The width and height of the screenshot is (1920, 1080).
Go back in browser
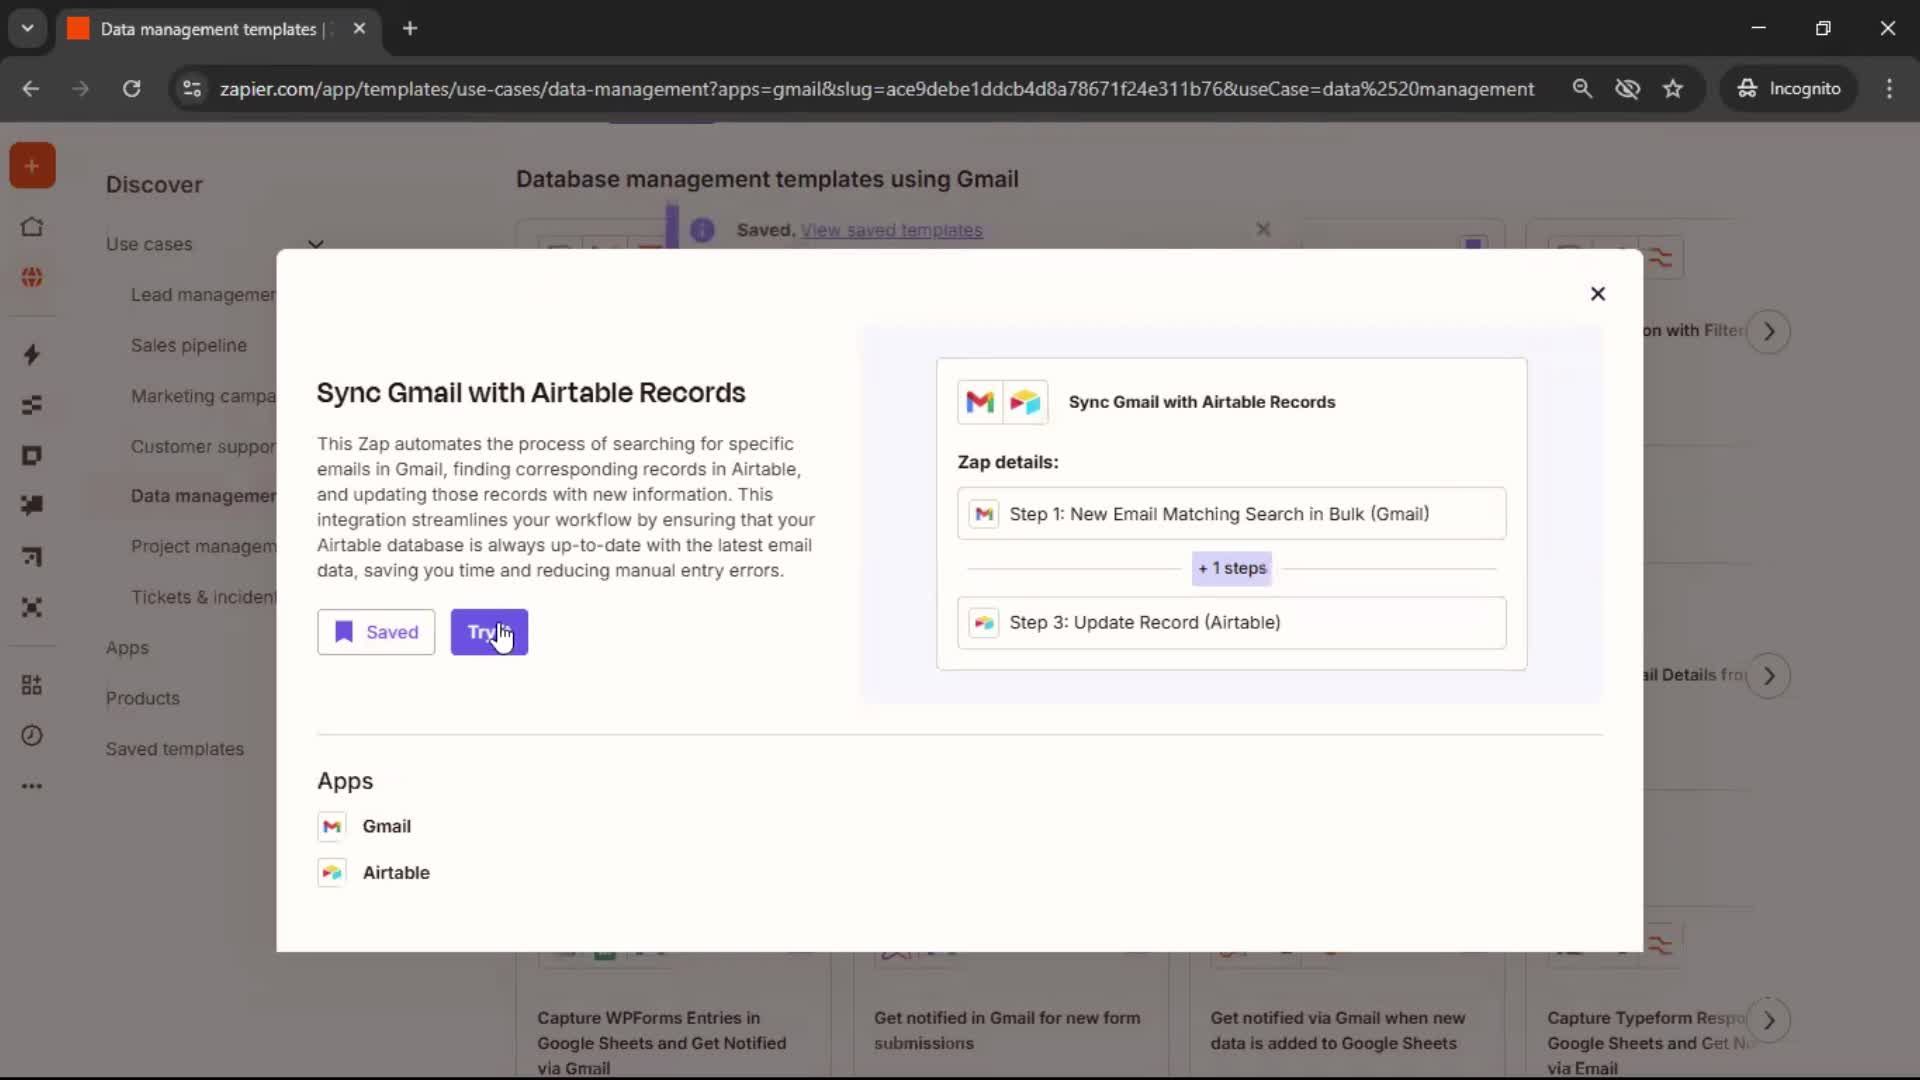click(x=31, y=89)
